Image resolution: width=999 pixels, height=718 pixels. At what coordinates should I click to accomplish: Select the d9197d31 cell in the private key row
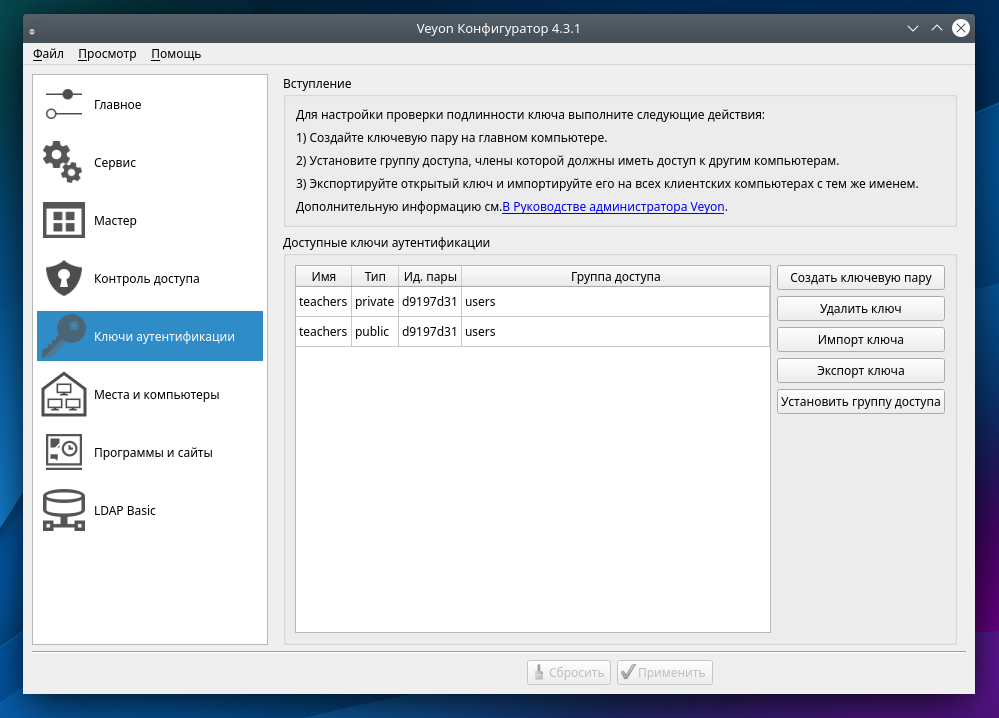430,301
